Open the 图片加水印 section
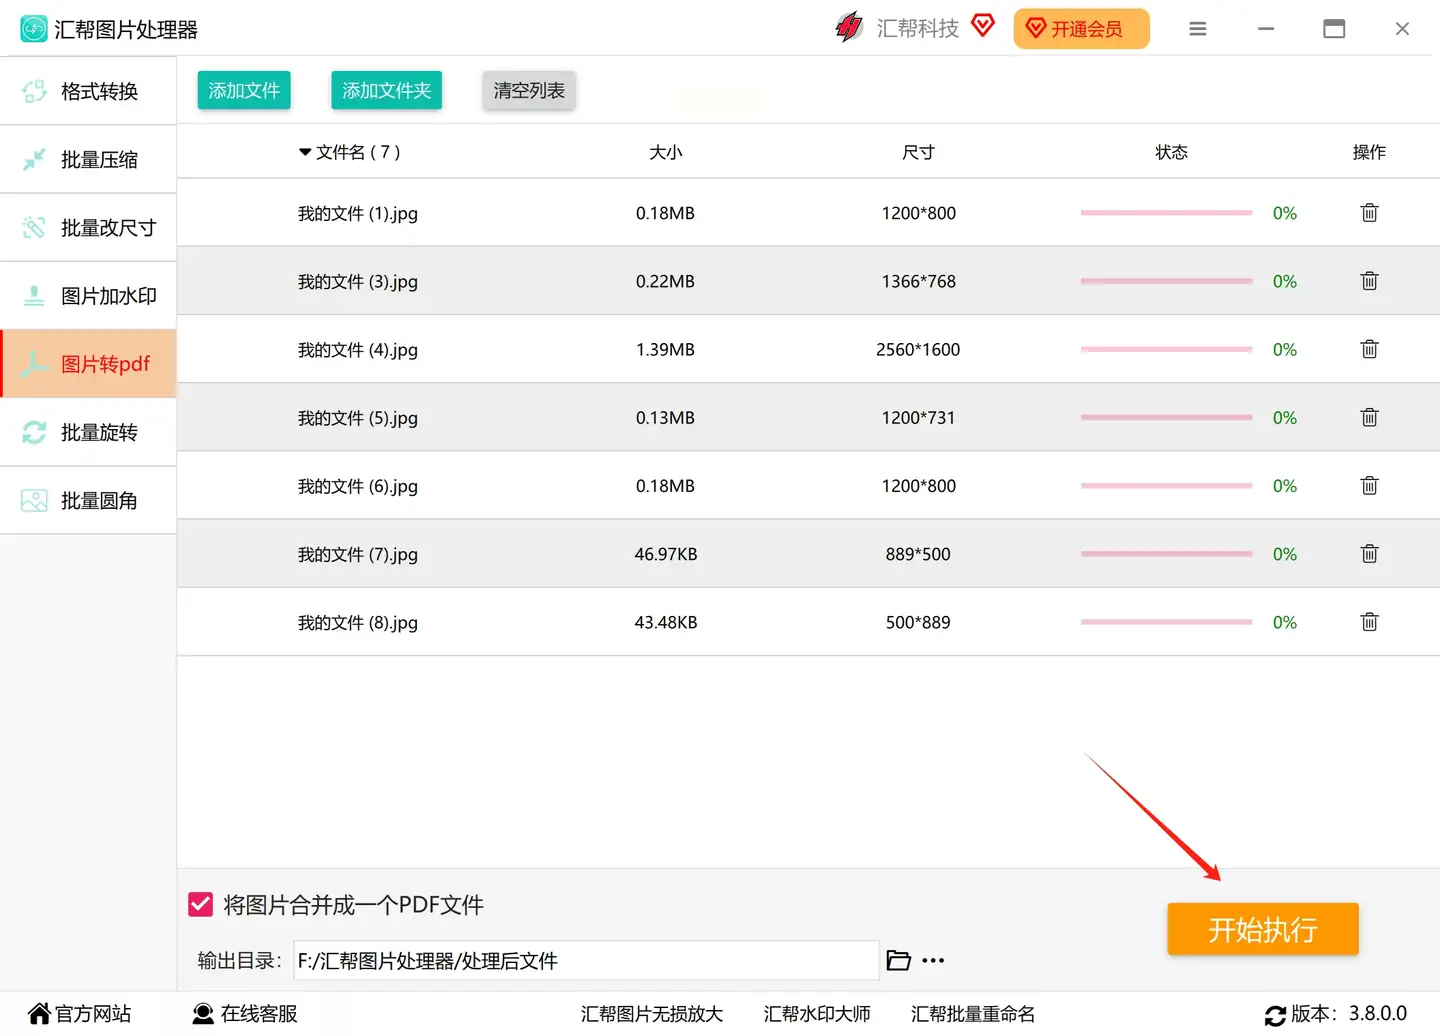Viewport: 1440px width, 1036px height. click(x=88, y=296)
